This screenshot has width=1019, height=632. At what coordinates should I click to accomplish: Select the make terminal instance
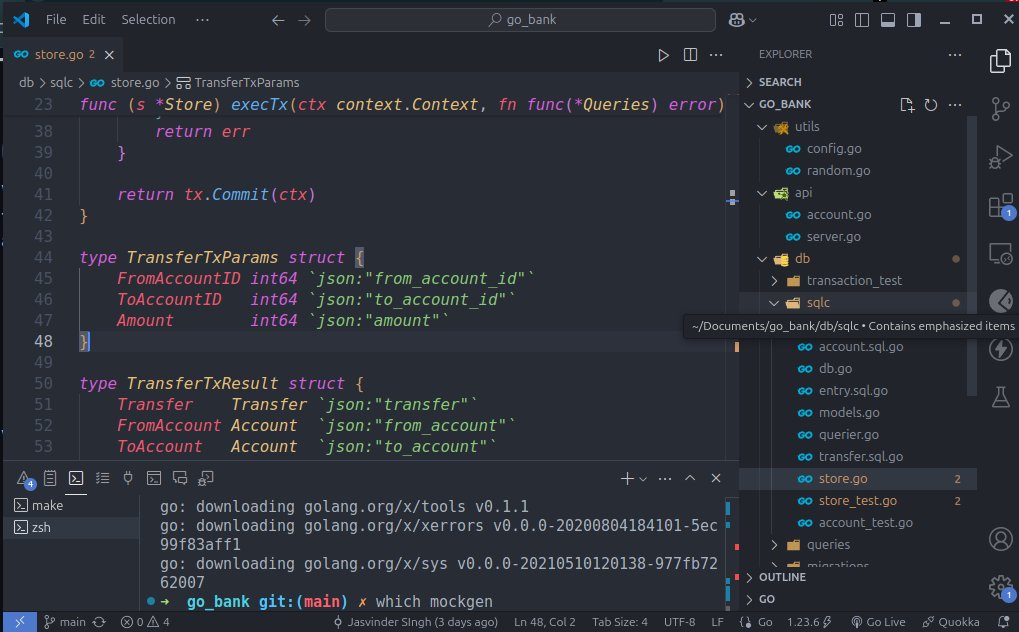click(71, 505)
